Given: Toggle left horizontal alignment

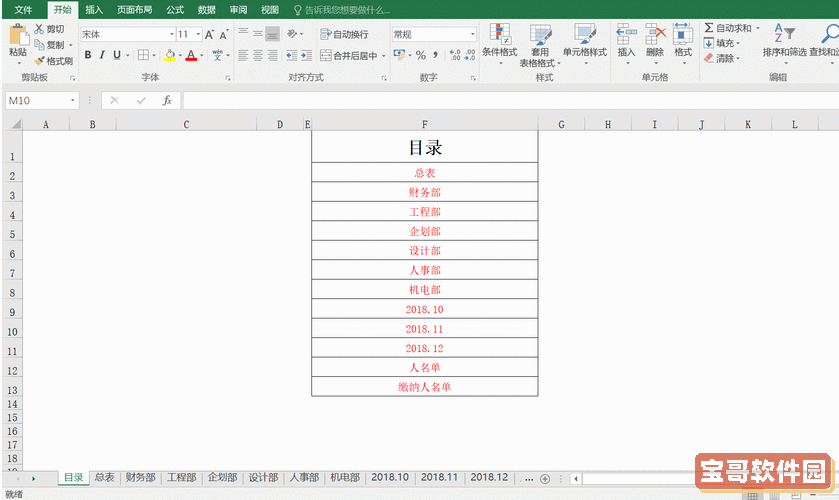Looking at the screenshot, I should (x=243, y=55).
